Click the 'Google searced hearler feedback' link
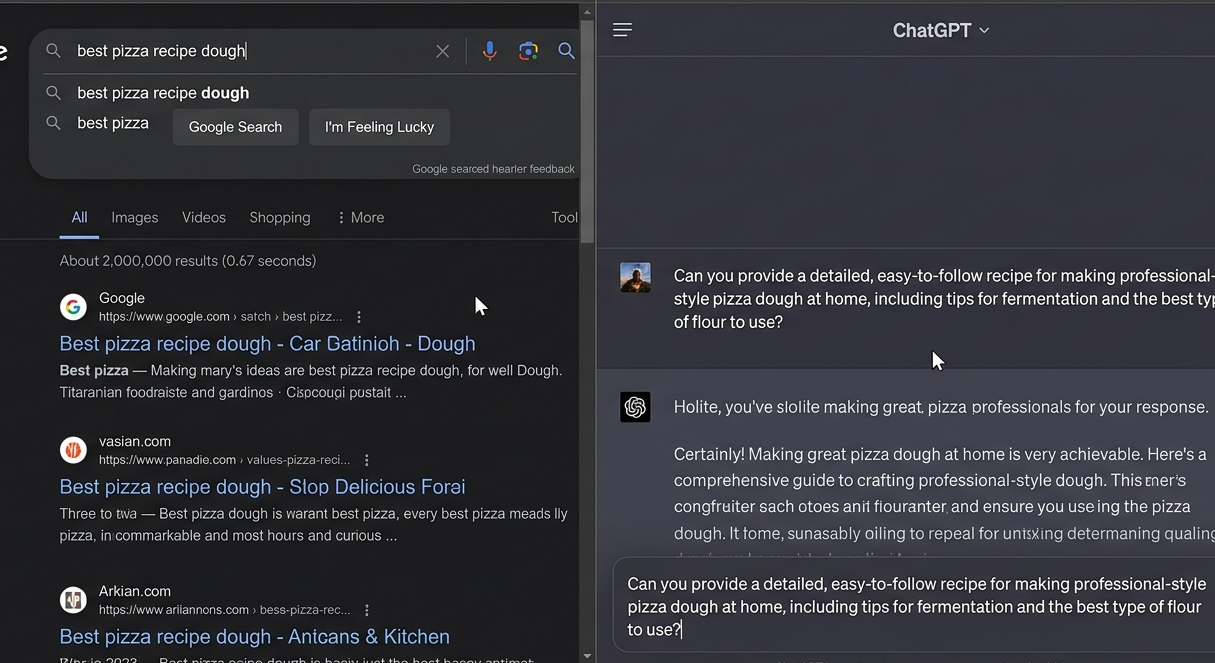The image size is (1215, 663). tap(494, 169)
